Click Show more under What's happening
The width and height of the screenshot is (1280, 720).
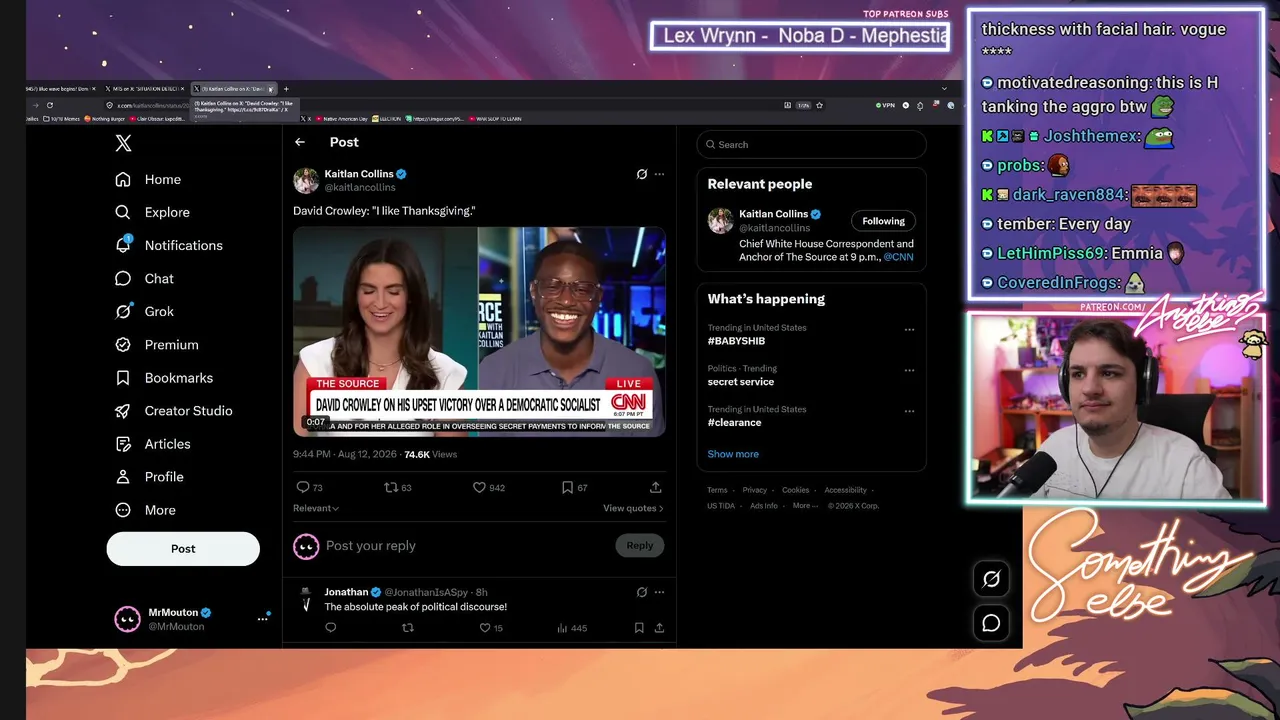(x=733, y=454)
